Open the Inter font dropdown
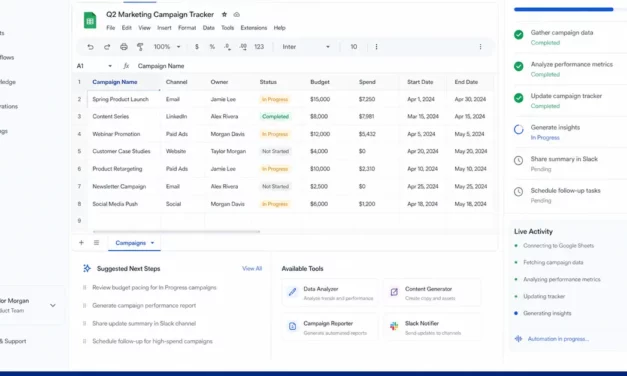 pos(306,47)
